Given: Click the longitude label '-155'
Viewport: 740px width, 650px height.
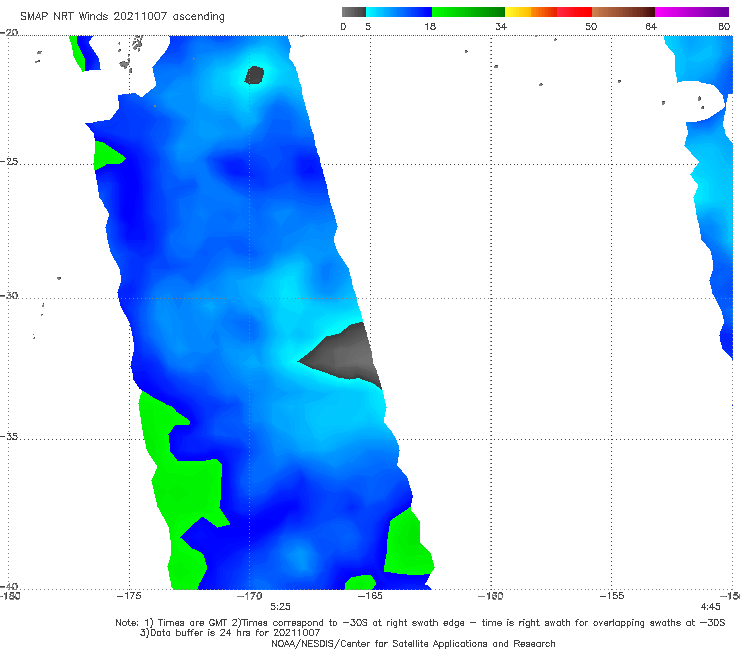Looking at the screenshot, I should (x=612, y=596).
